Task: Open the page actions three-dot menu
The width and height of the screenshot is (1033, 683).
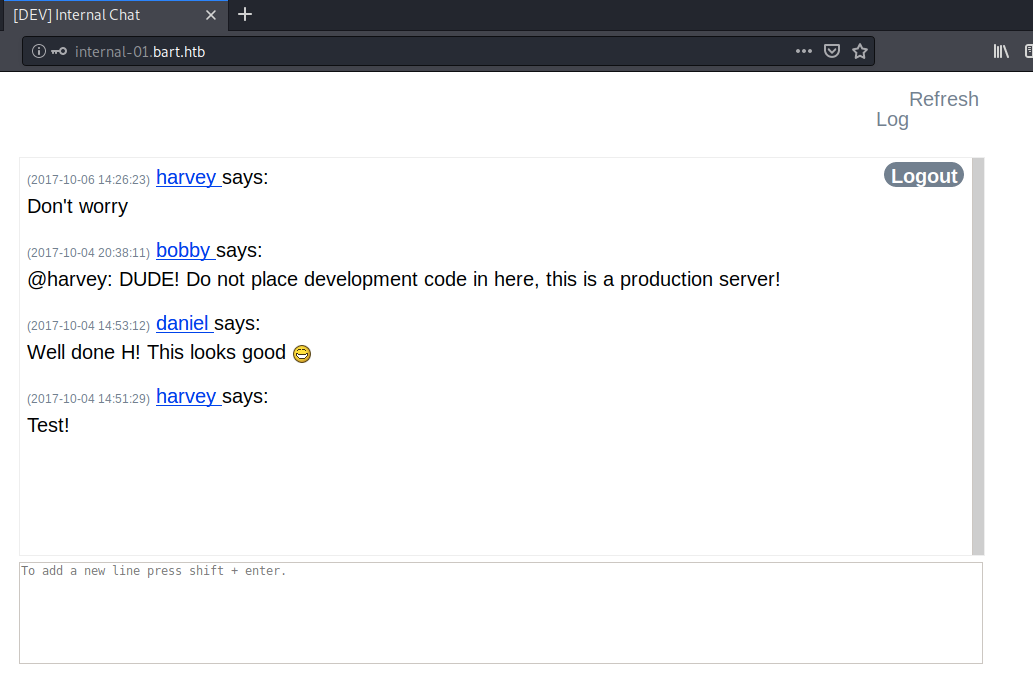Action: [804, 52]
